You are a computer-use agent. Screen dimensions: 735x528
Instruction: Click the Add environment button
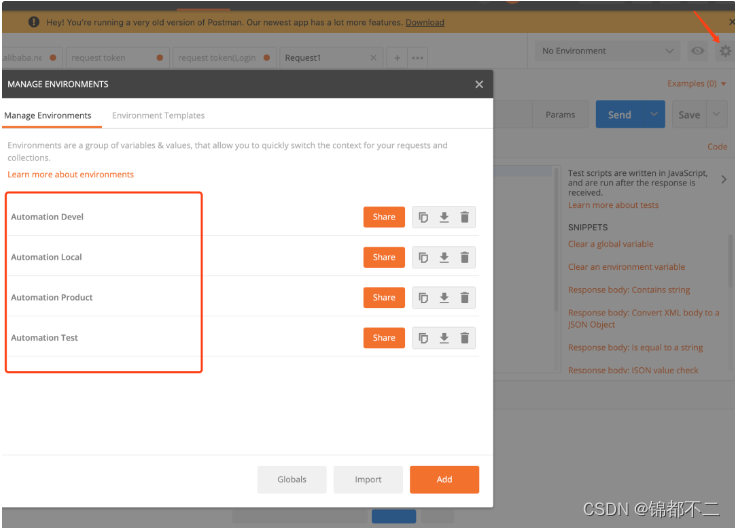(444, 479)
